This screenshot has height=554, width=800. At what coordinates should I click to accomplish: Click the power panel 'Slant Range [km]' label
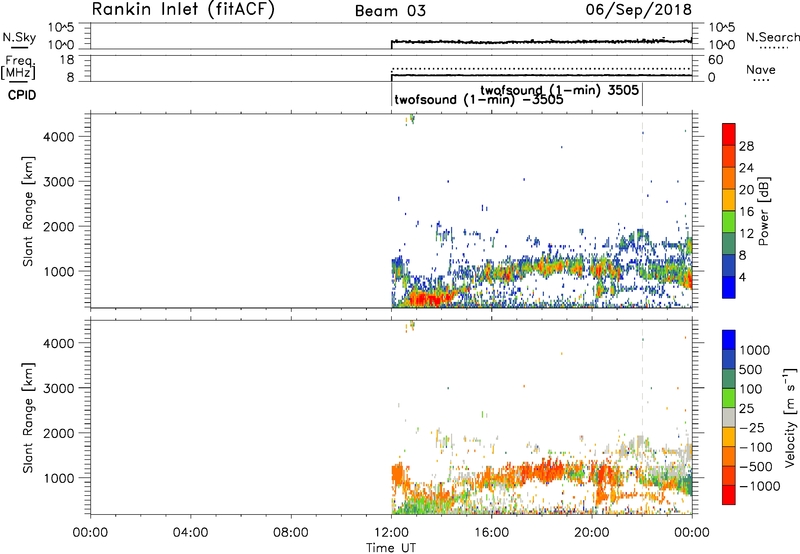(x=28, y=211)
